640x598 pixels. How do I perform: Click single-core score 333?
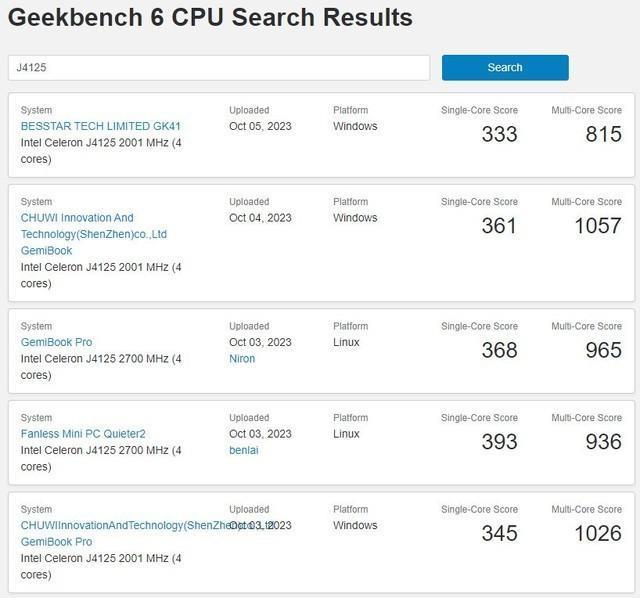click(499, 134)
